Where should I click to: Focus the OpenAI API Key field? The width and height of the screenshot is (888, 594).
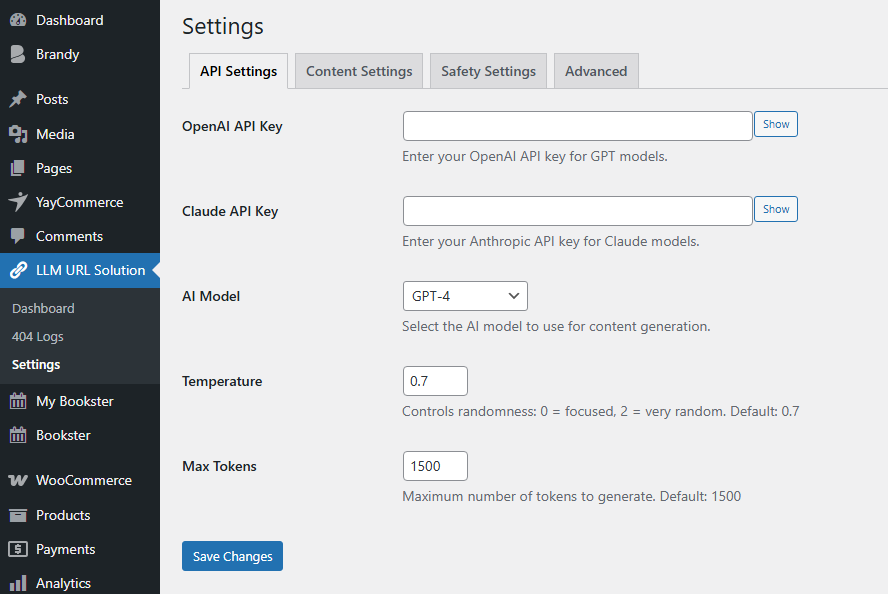coord(578,126)
